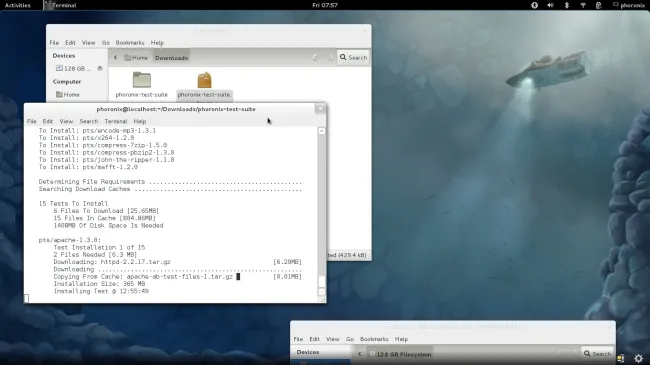Close the terminal window
Image resolution: width=650 pixels, height=365 pixels.
pos(320,109)
